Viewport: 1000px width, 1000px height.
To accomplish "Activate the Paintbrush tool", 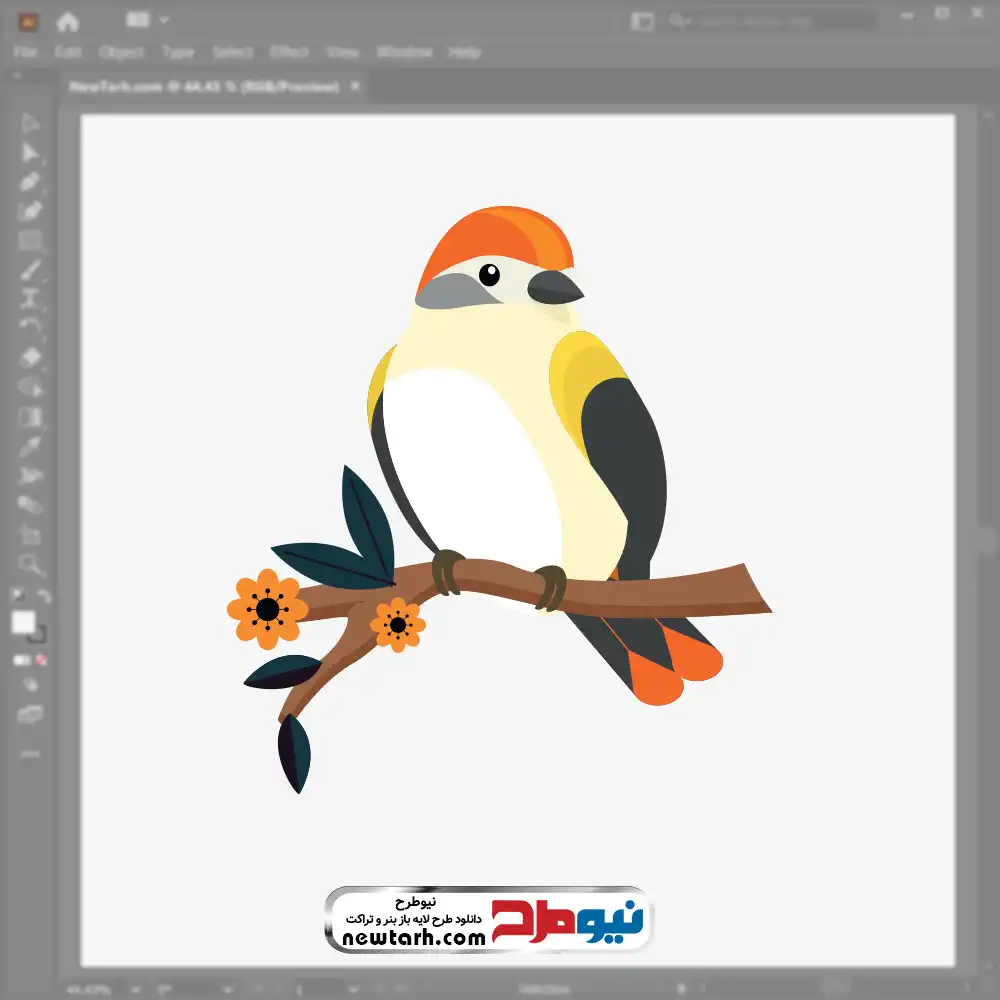I will pyautogui.click(x=30, y=269).
